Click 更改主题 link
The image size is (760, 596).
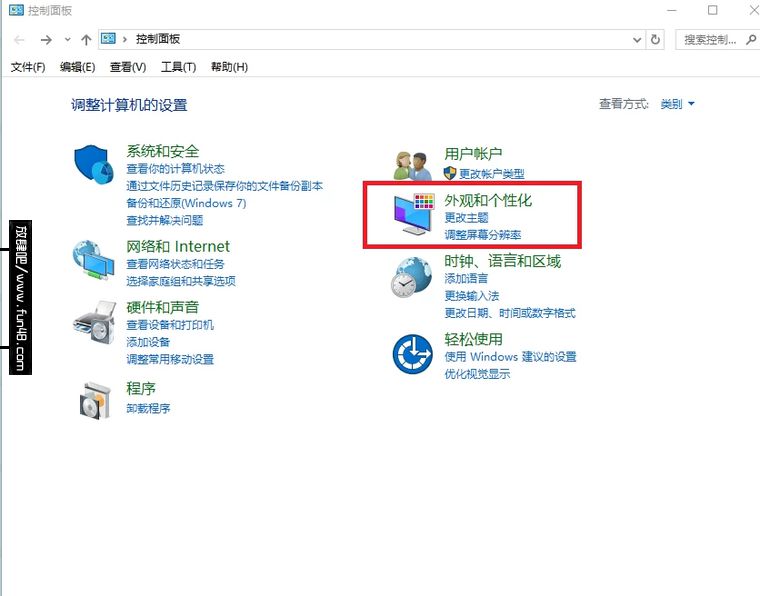coord(466,218)
